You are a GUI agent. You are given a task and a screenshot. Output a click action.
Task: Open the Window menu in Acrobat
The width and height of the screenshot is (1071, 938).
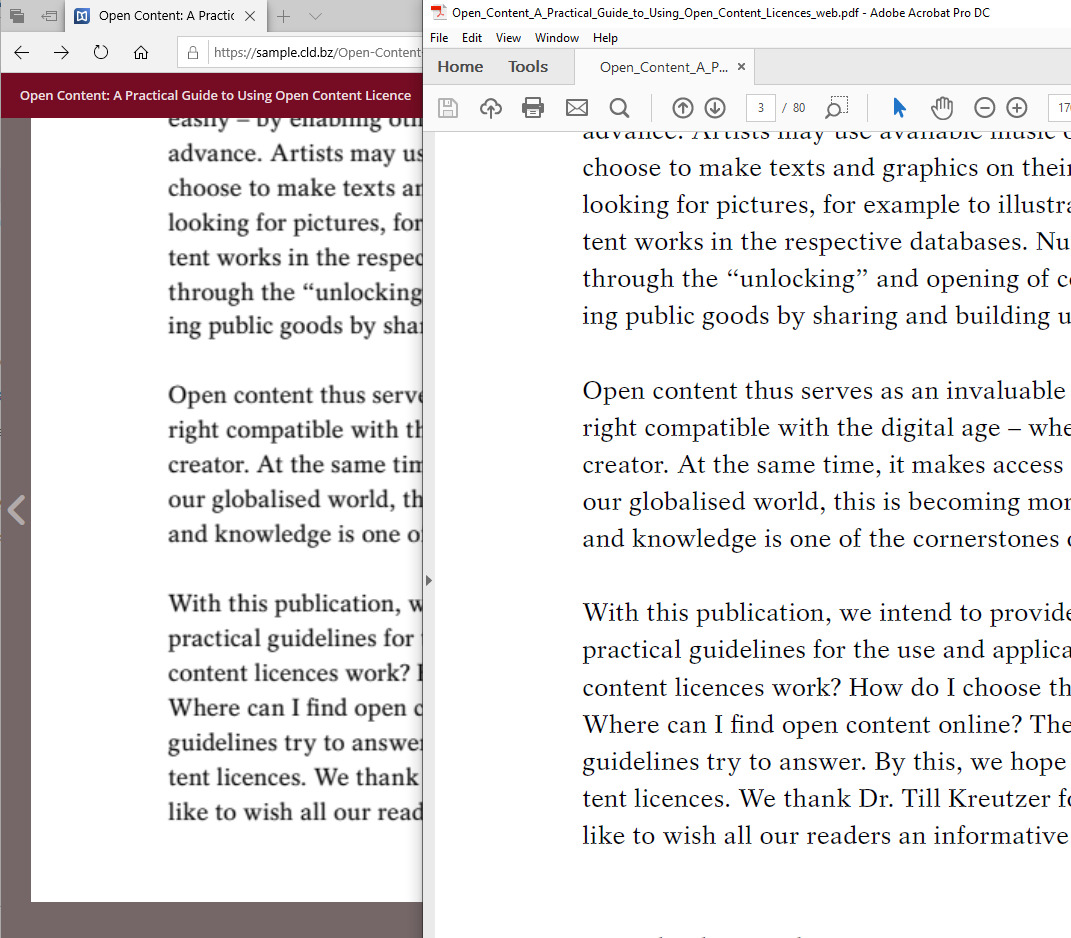(557, 38)
